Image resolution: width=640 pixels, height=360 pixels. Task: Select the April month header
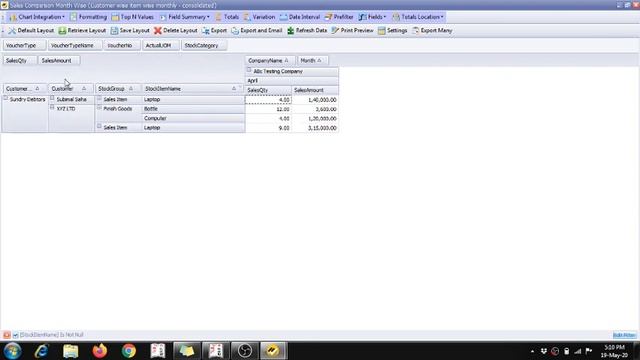coord(291,81)
